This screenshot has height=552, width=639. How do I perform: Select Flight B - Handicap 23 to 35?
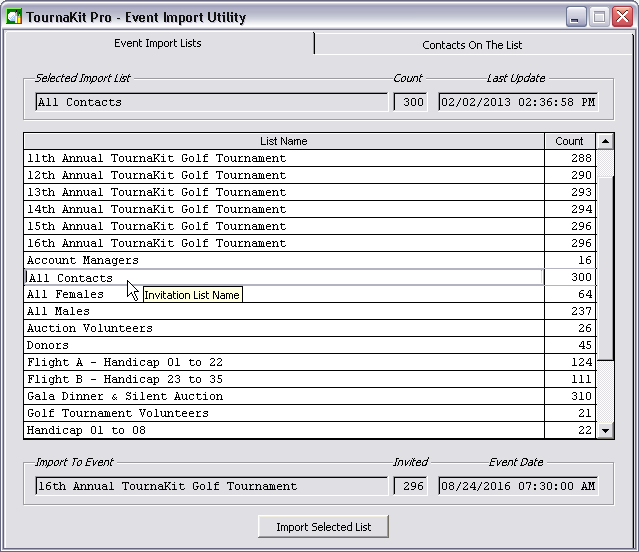click(x=284, y=379)
